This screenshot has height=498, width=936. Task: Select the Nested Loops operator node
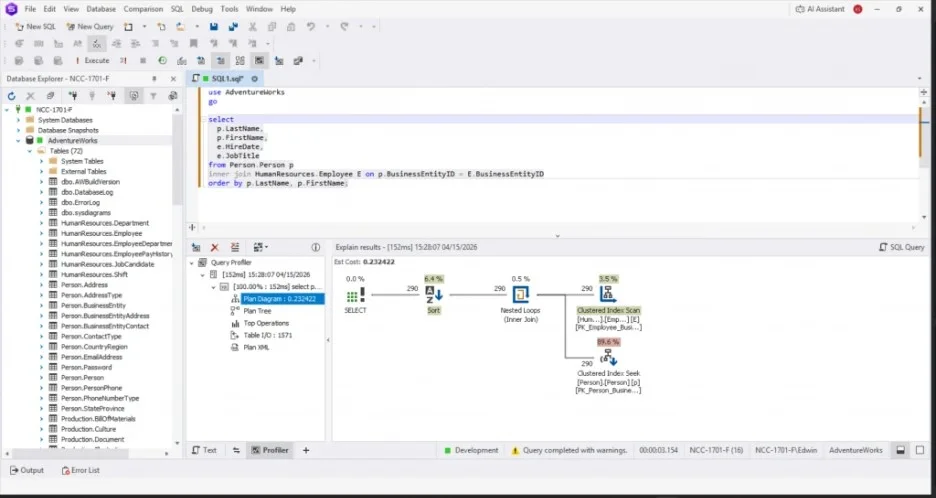(x=520, y=300)
